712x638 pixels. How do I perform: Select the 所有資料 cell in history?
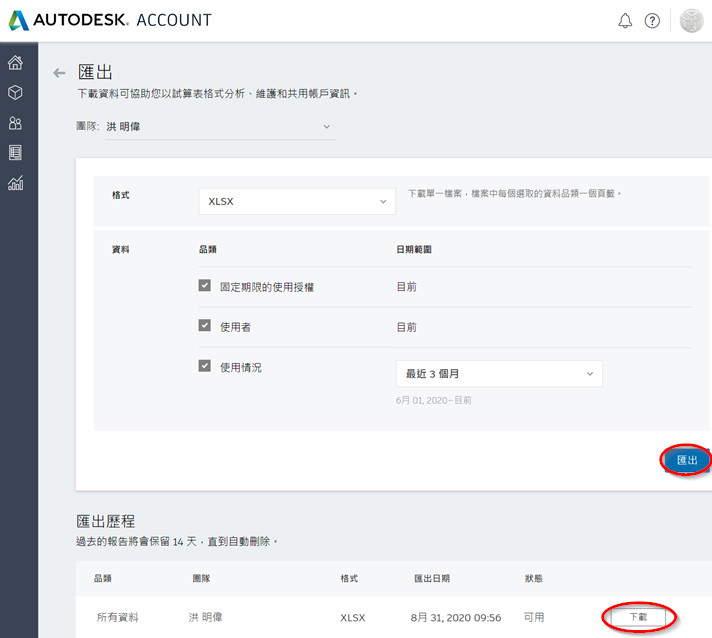118,618
